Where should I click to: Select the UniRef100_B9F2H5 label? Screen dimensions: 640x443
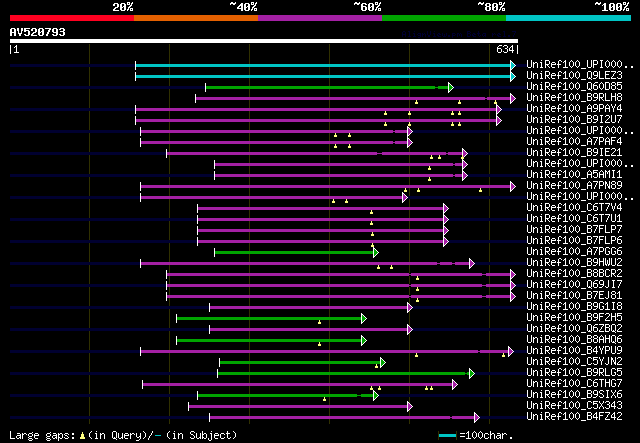574,318
